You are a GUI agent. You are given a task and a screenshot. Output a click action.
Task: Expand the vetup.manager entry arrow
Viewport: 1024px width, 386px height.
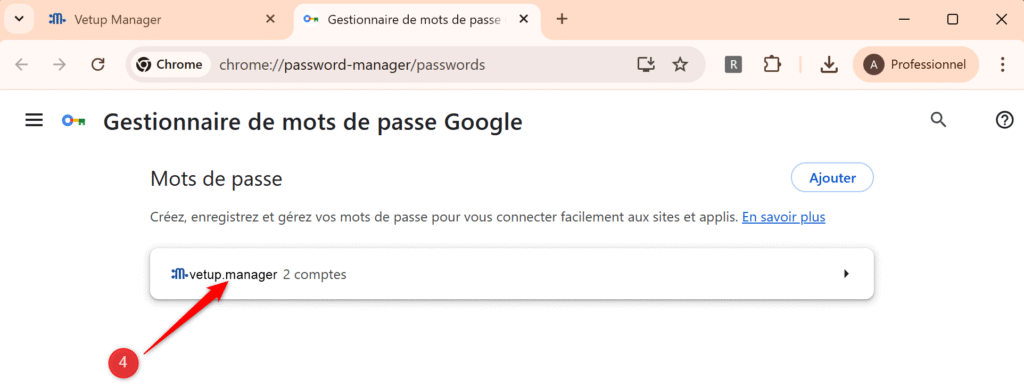tap(846, 274)
